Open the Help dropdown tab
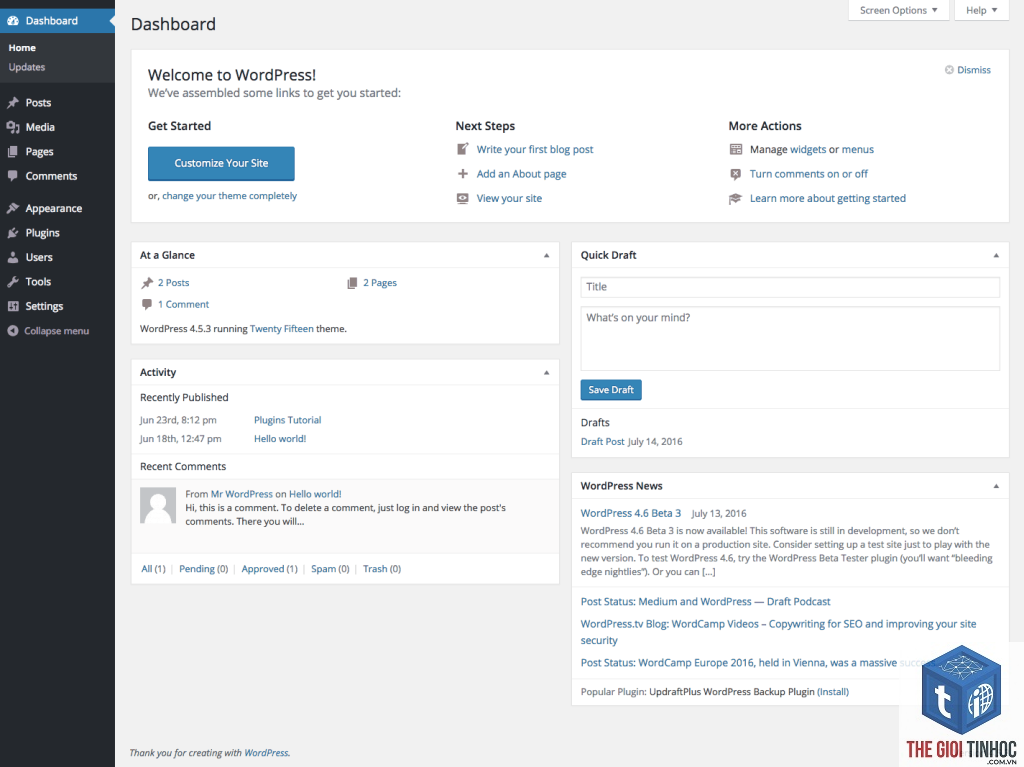This screenshot has width=1024, height=767. coord(981,10)
